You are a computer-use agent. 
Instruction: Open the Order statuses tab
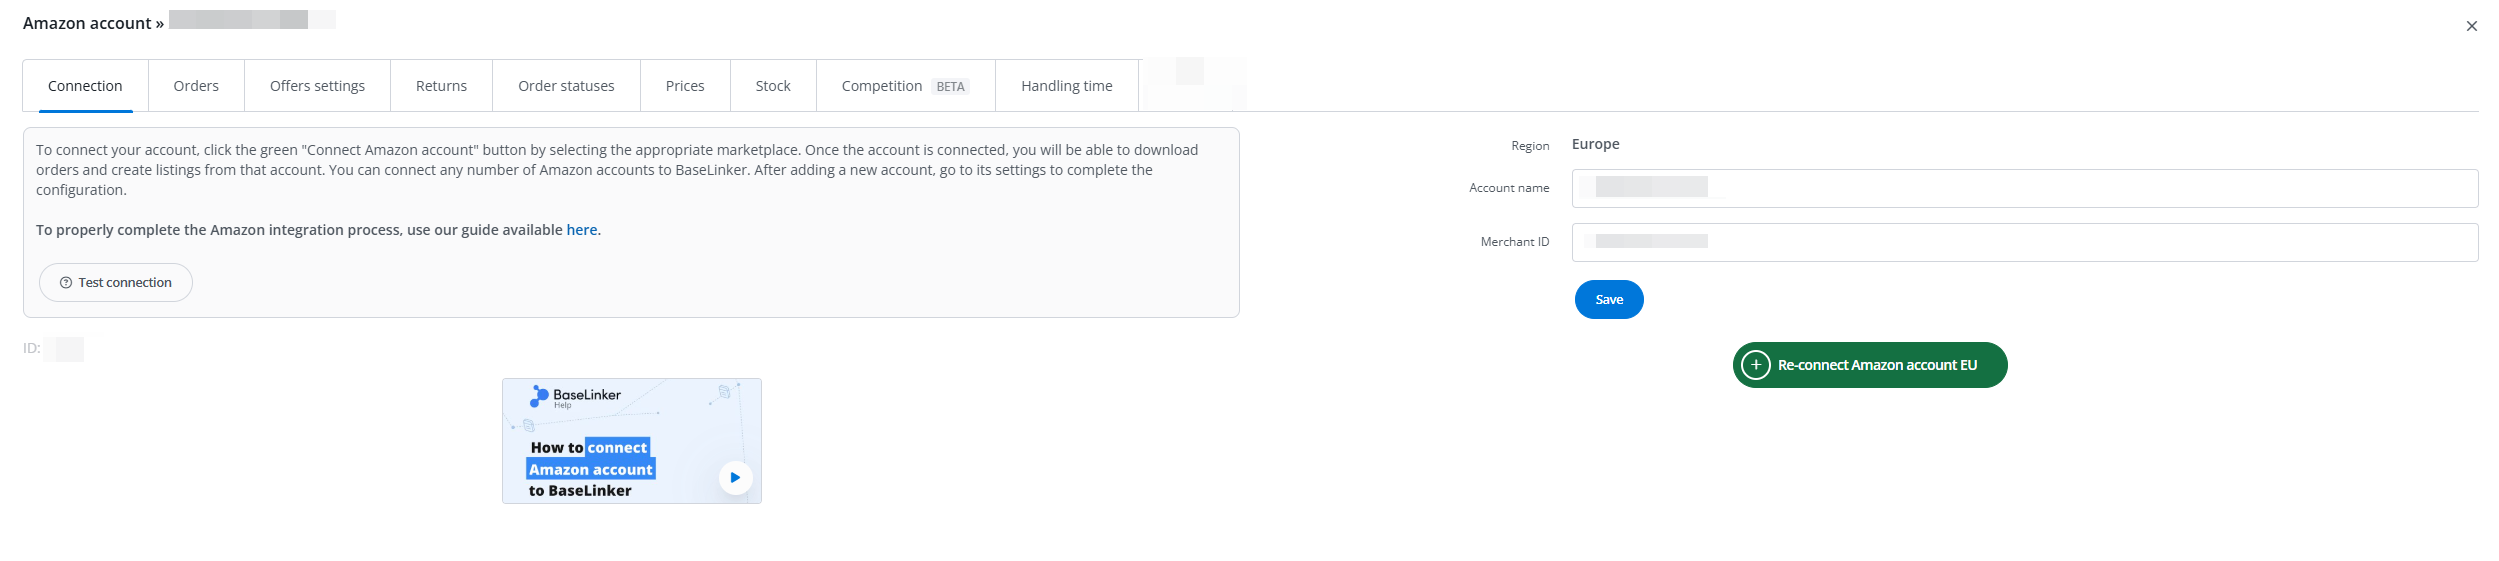tap(566, 86)
